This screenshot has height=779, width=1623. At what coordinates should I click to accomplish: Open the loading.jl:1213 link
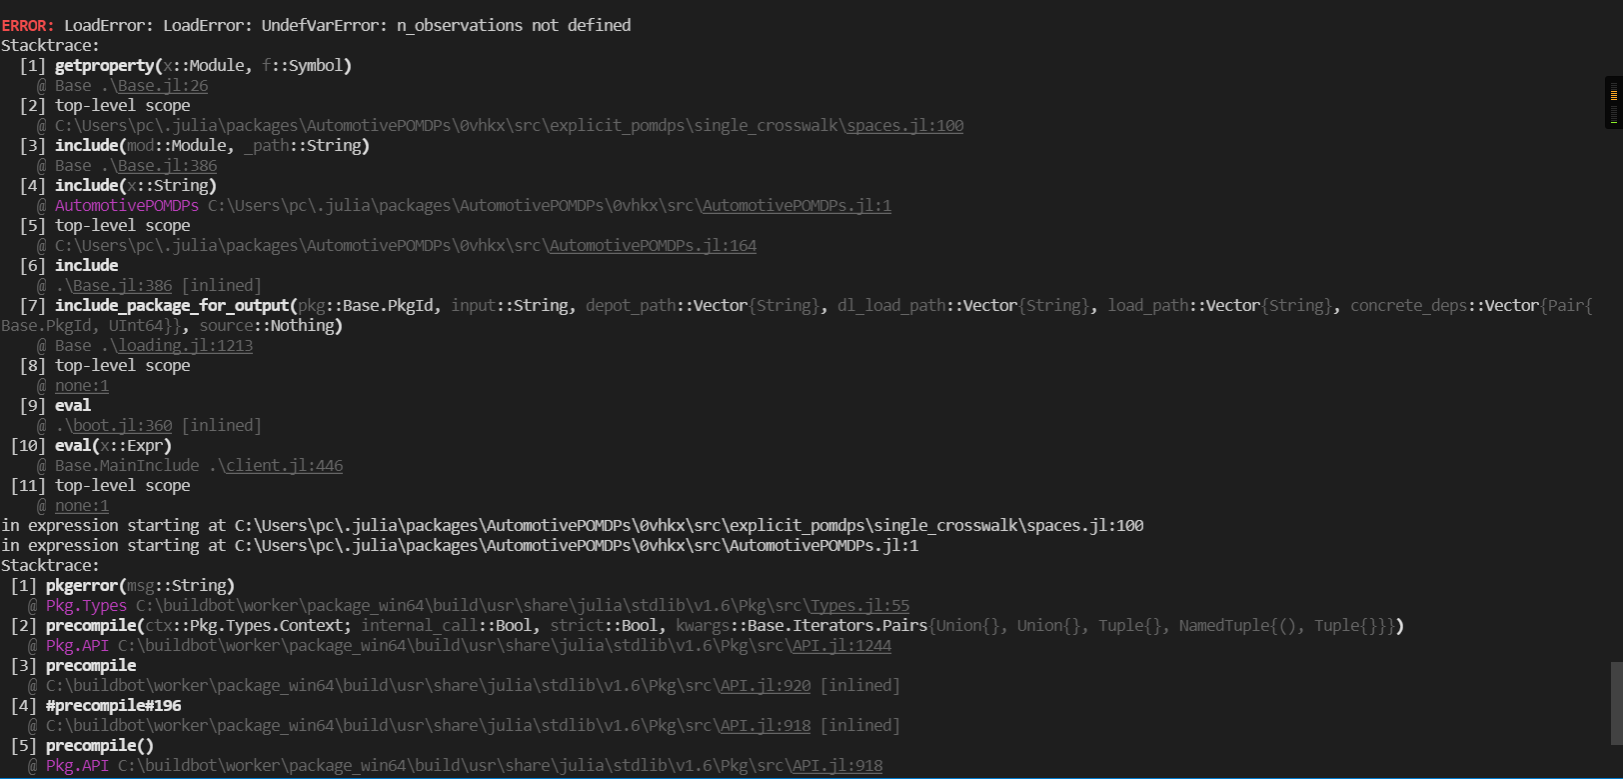tap(184, 346)
